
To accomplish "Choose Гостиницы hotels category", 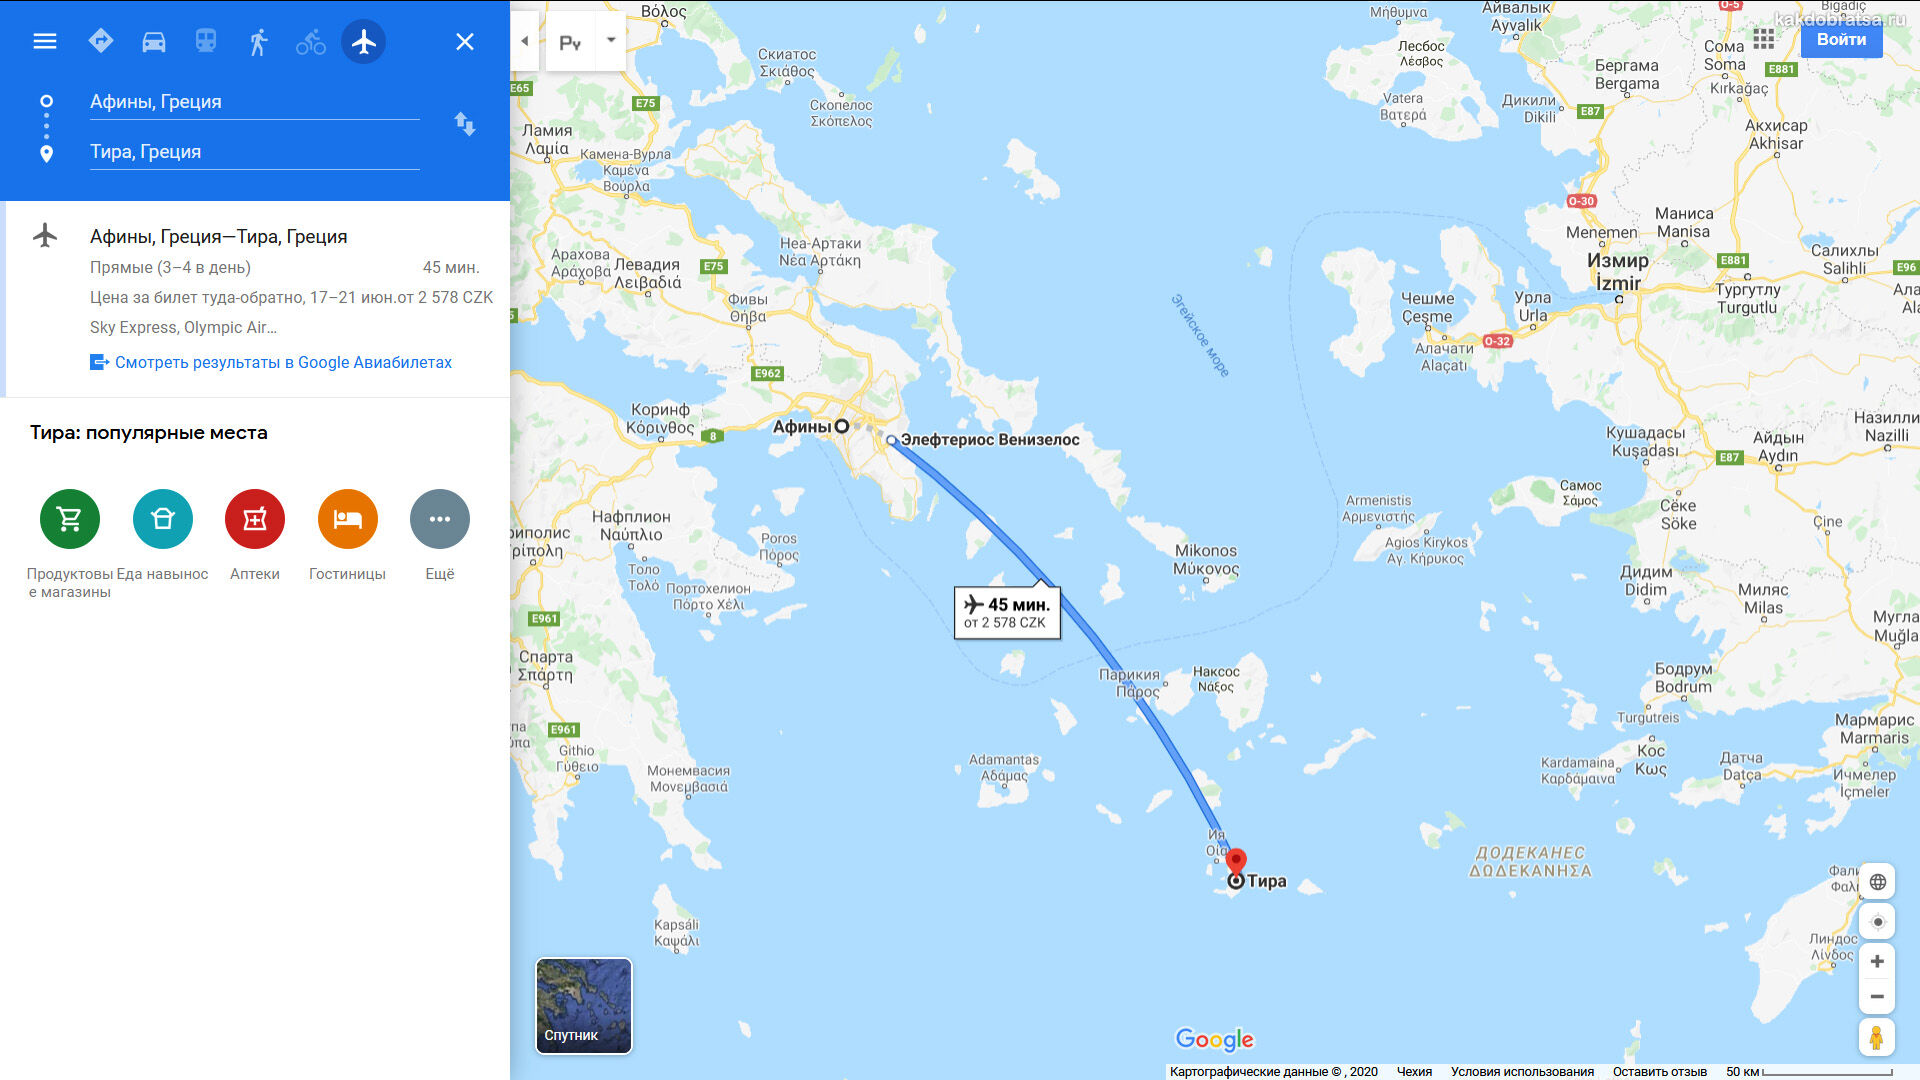I will coord(348,519).
